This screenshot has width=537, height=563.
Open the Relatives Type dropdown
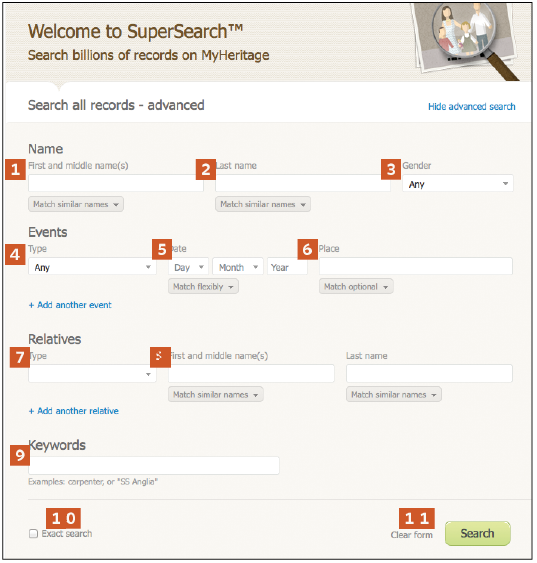pos(92,374)
